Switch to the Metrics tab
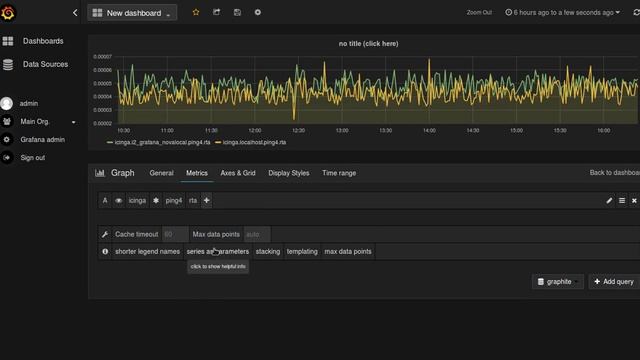The height and width of the screenshot is (360, 640). tap(197, 173)
